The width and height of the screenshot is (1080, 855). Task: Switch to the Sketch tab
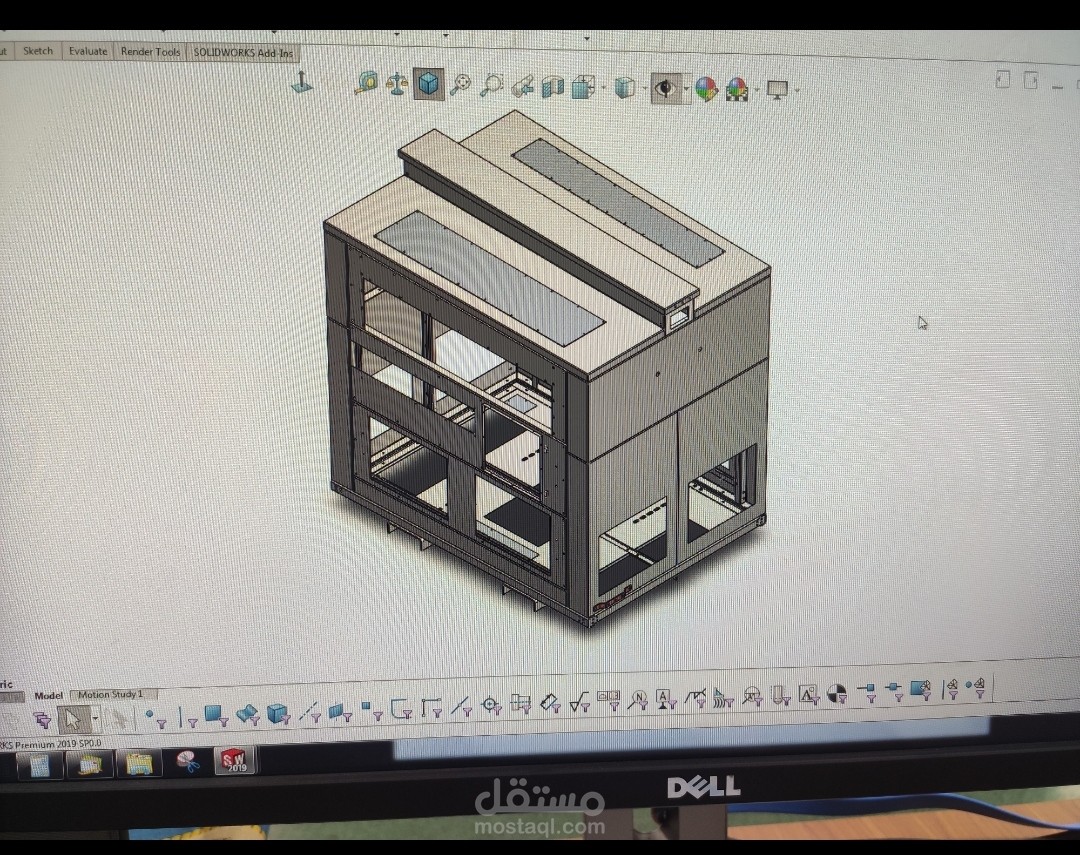pos(38,50)
